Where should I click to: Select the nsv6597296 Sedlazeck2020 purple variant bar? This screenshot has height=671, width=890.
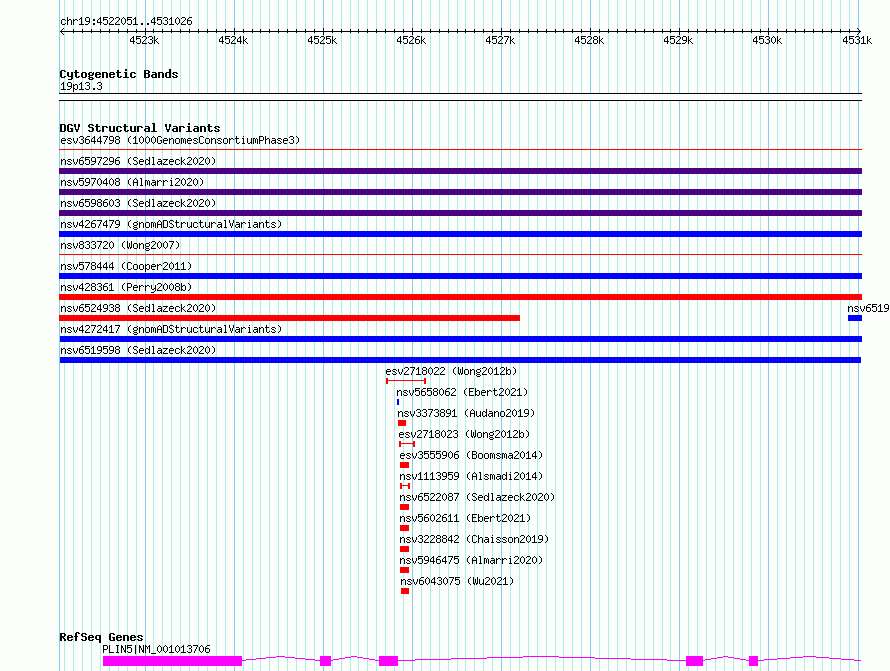pyautogui.click(x=460, y=171)
